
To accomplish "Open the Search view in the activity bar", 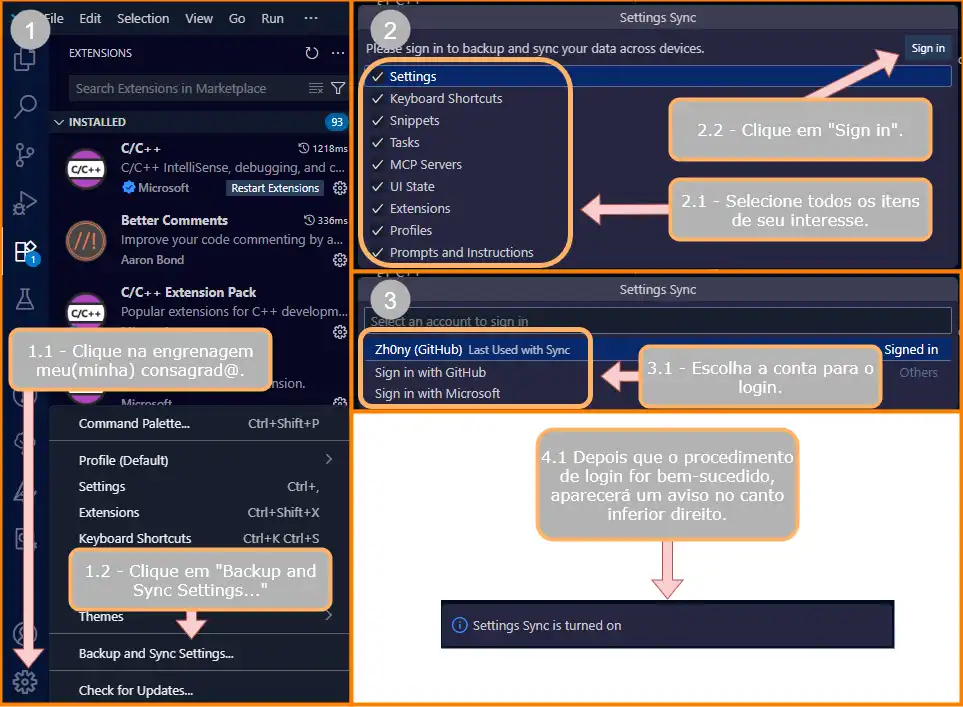I will (x=25, y=107).
